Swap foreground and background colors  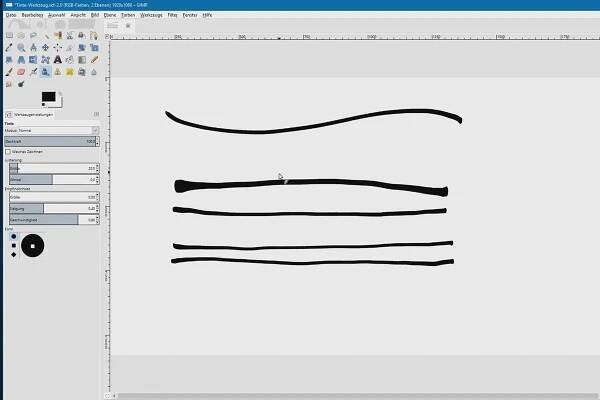[x=59, y=92]
